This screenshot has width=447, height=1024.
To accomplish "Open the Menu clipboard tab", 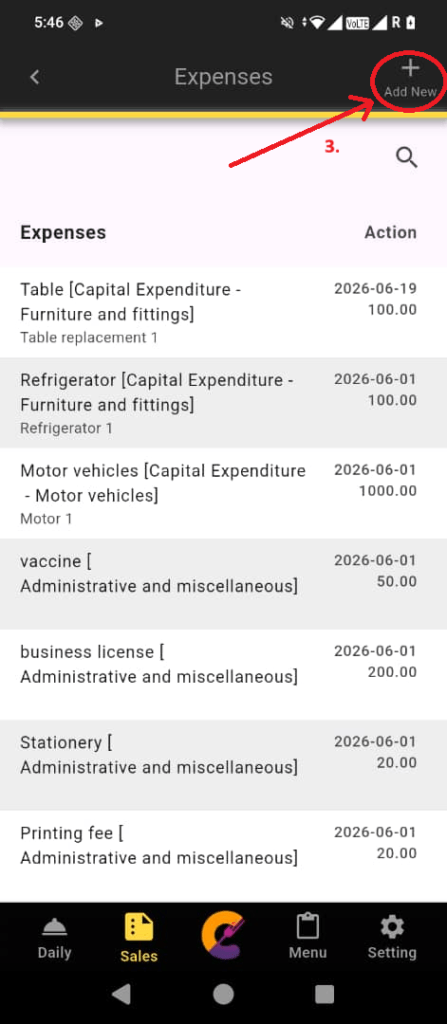I will pos(308,938).
